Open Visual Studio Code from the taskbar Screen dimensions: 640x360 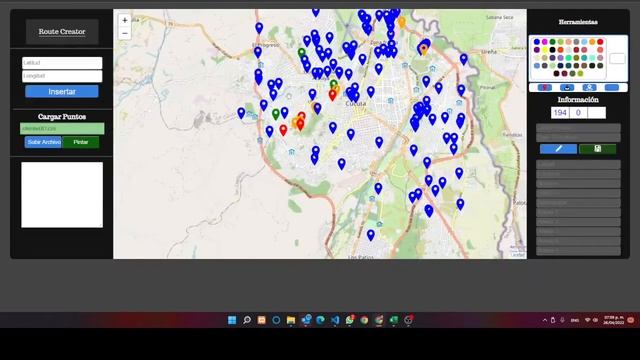[x=335, y=320]
